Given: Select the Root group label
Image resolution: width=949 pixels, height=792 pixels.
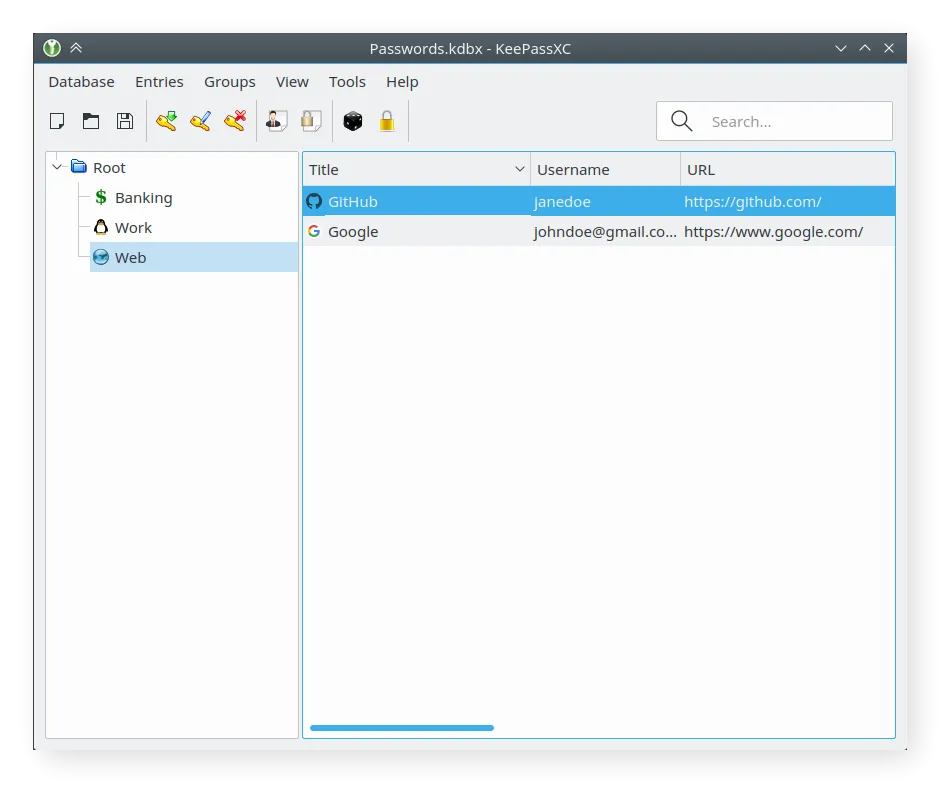Looking at the screenshot, I should coord(109,168).
